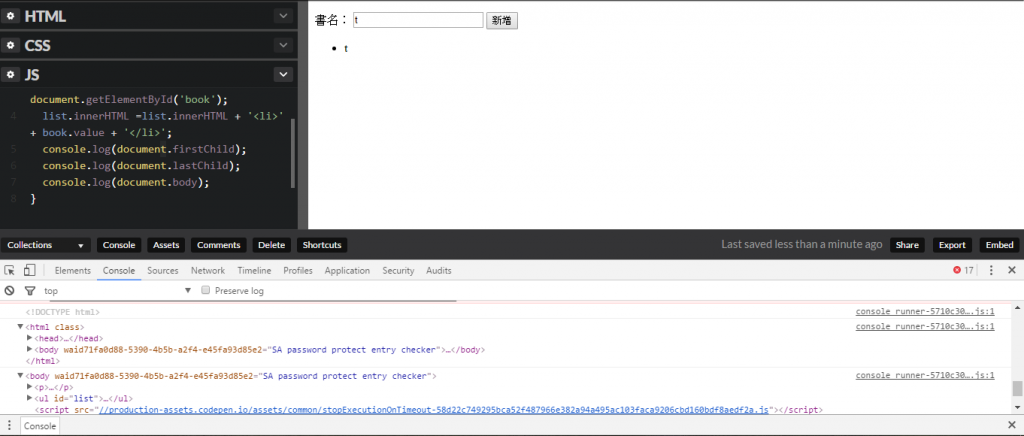Click the DOCTYPE html log entry
This screenshot has height=436, width=1024.
(63, 312)
